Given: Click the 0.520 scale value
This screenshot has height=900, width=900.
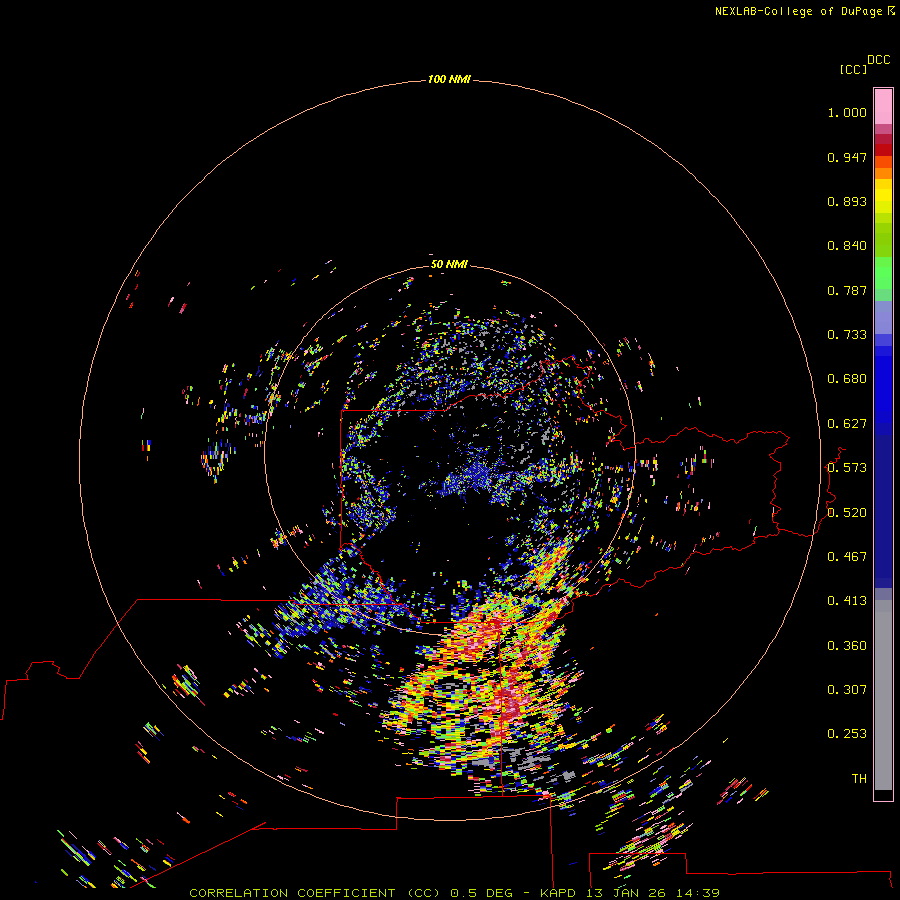Looking at the screenshot, I should click(847, 513).
